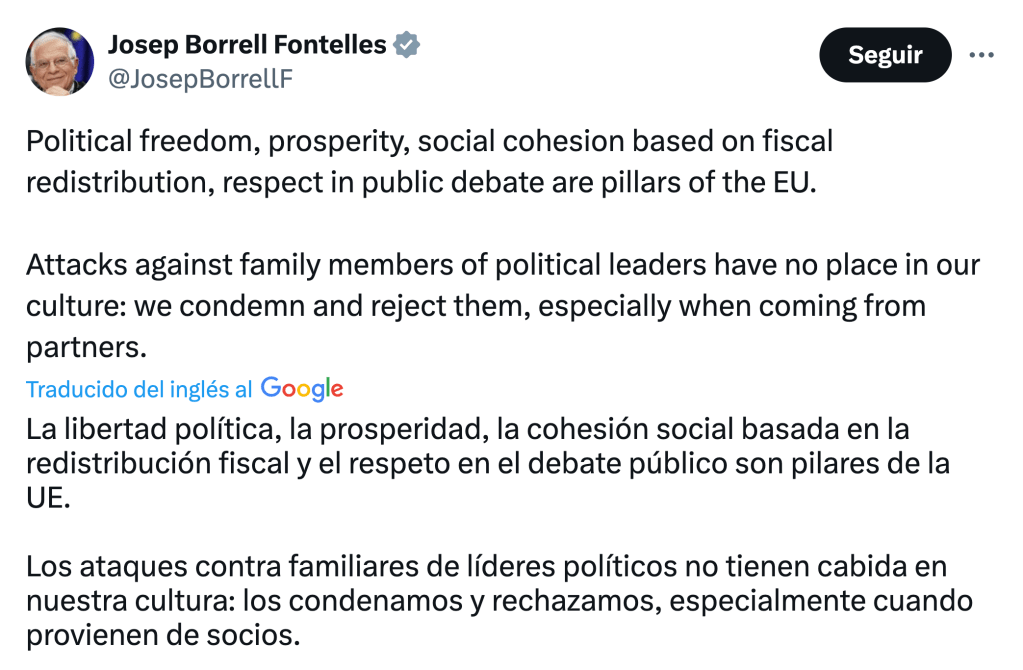
Task: Open Josep Borrell's profile picture
Action: tap(60, 62)
